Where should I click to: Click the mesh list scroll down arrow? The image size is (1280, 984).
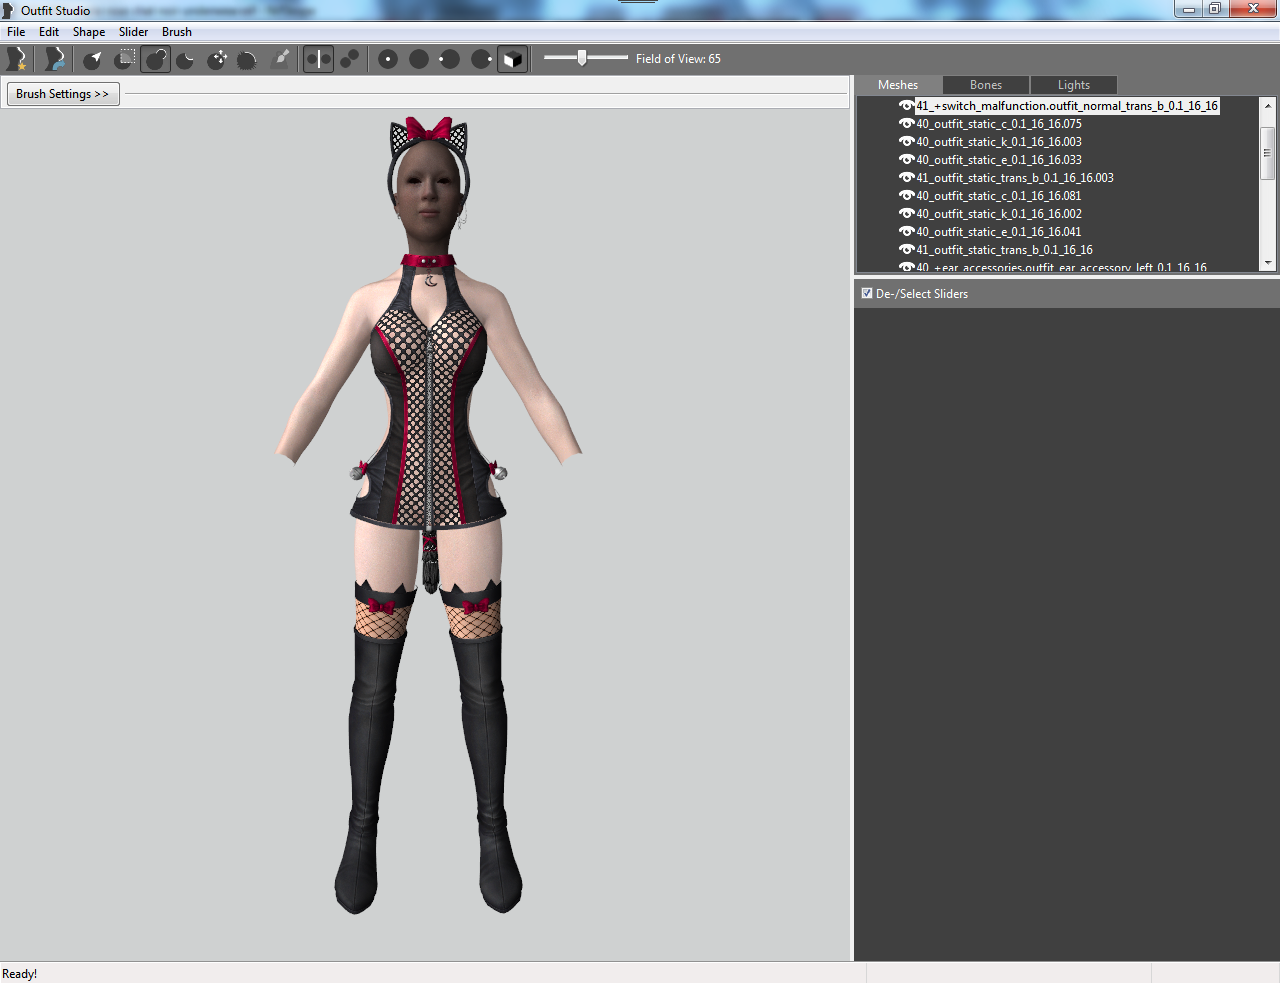[1268, 263]
